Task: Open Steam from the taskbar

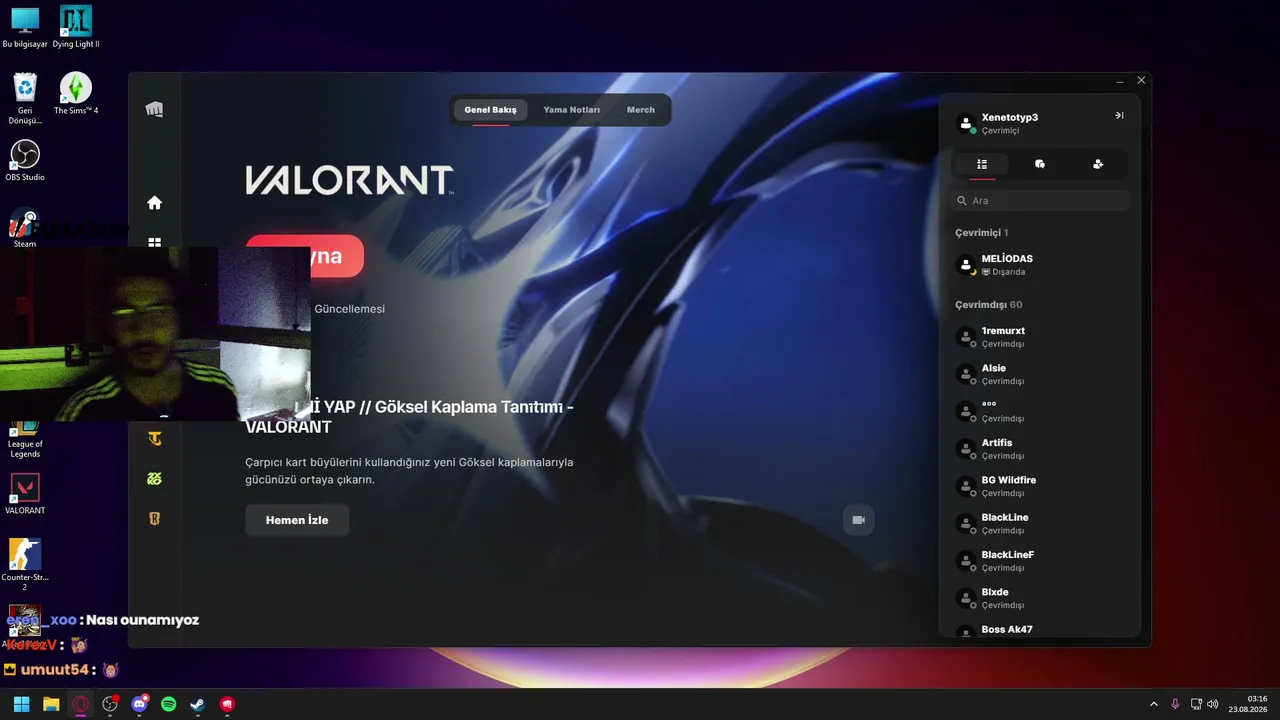Action: click(198, 704)
